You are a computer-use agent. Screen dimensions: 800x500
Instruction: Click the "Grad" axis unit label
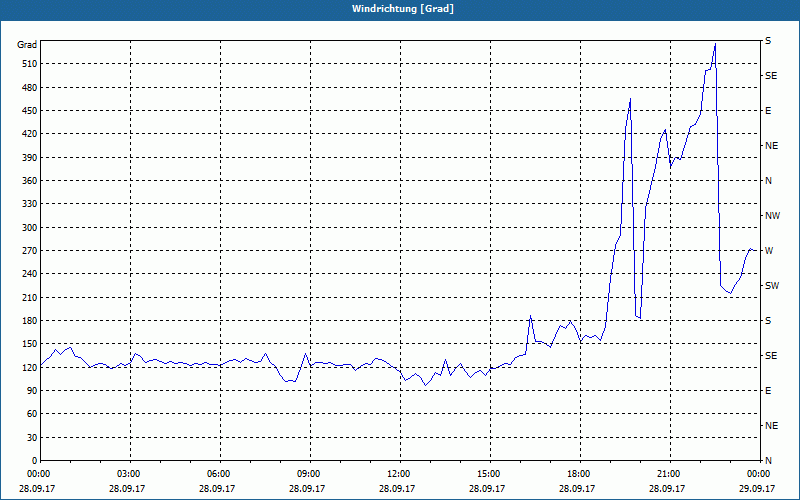(x=27, y=45)
